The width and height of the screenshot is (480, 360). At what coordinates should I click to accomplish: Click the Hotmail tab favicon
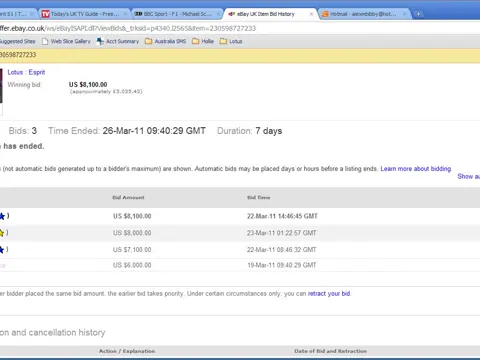[x=325, y=14]
